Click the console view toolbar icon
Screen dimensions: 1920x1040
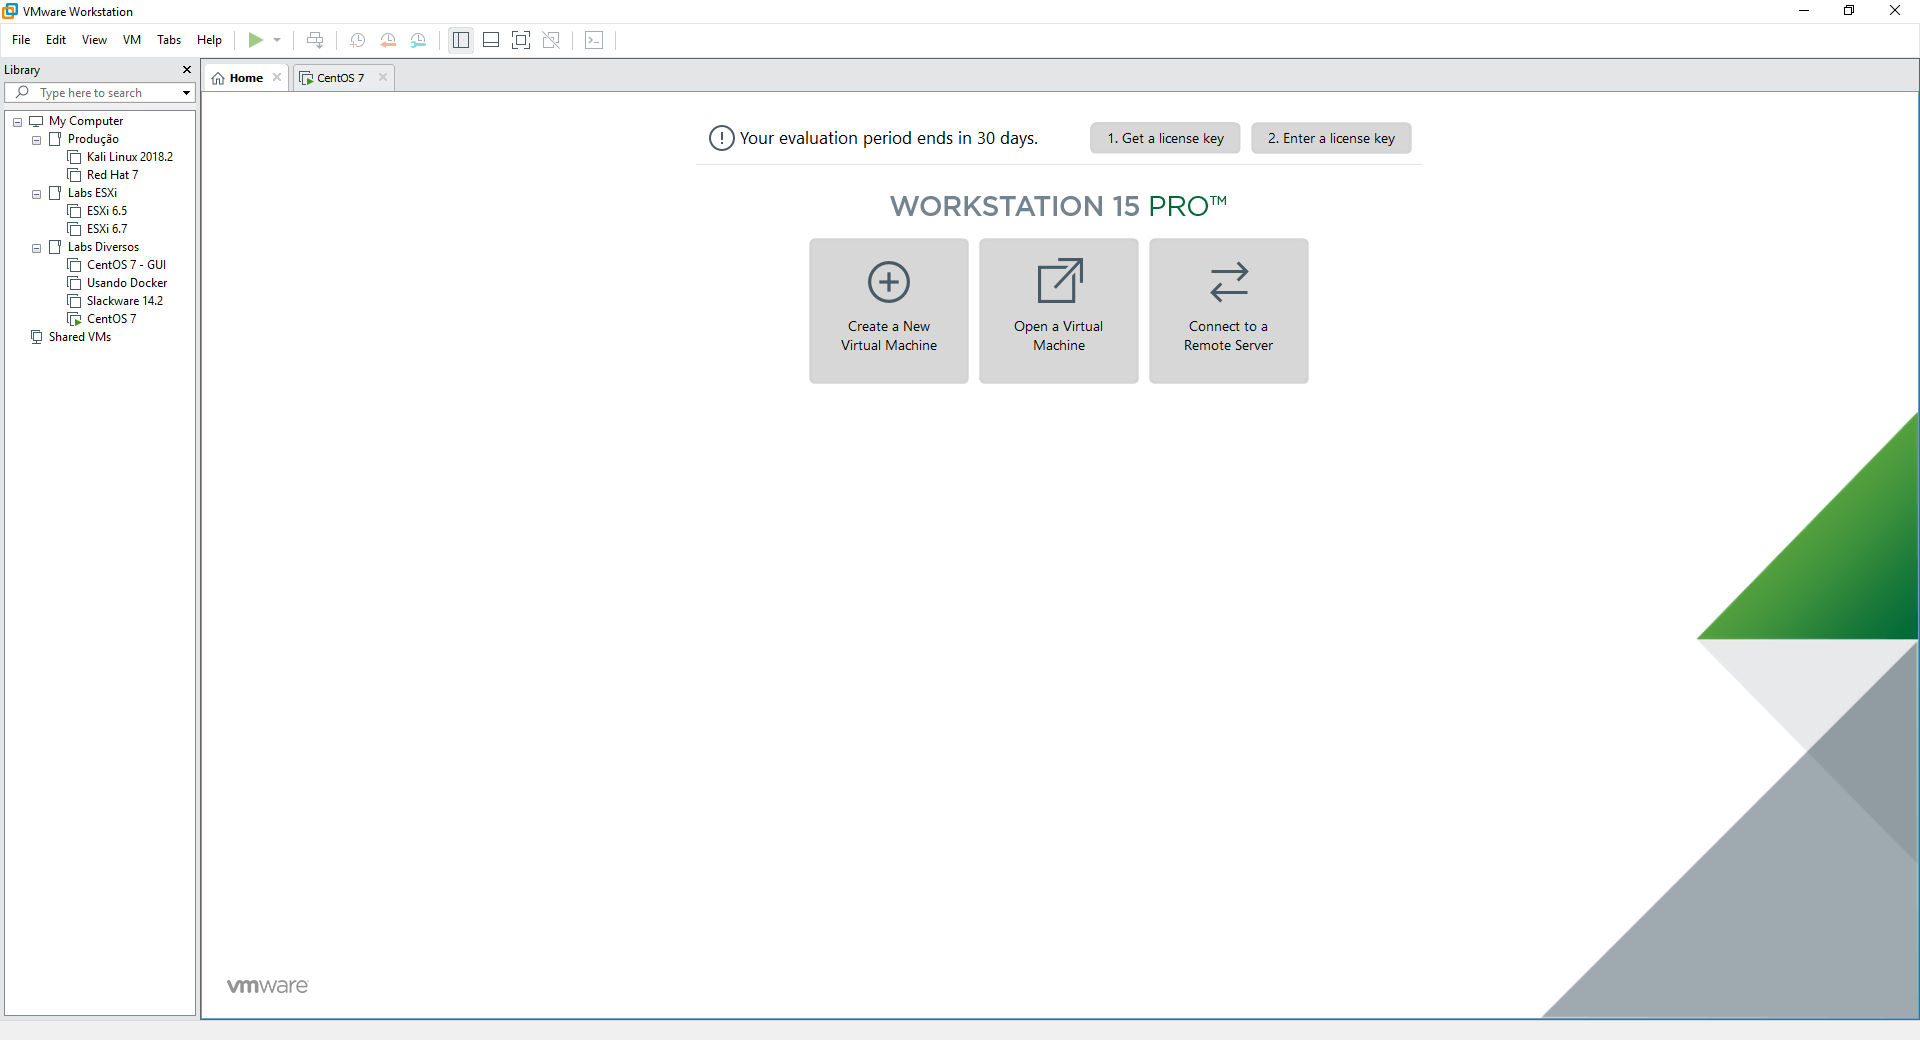[594, 40]
